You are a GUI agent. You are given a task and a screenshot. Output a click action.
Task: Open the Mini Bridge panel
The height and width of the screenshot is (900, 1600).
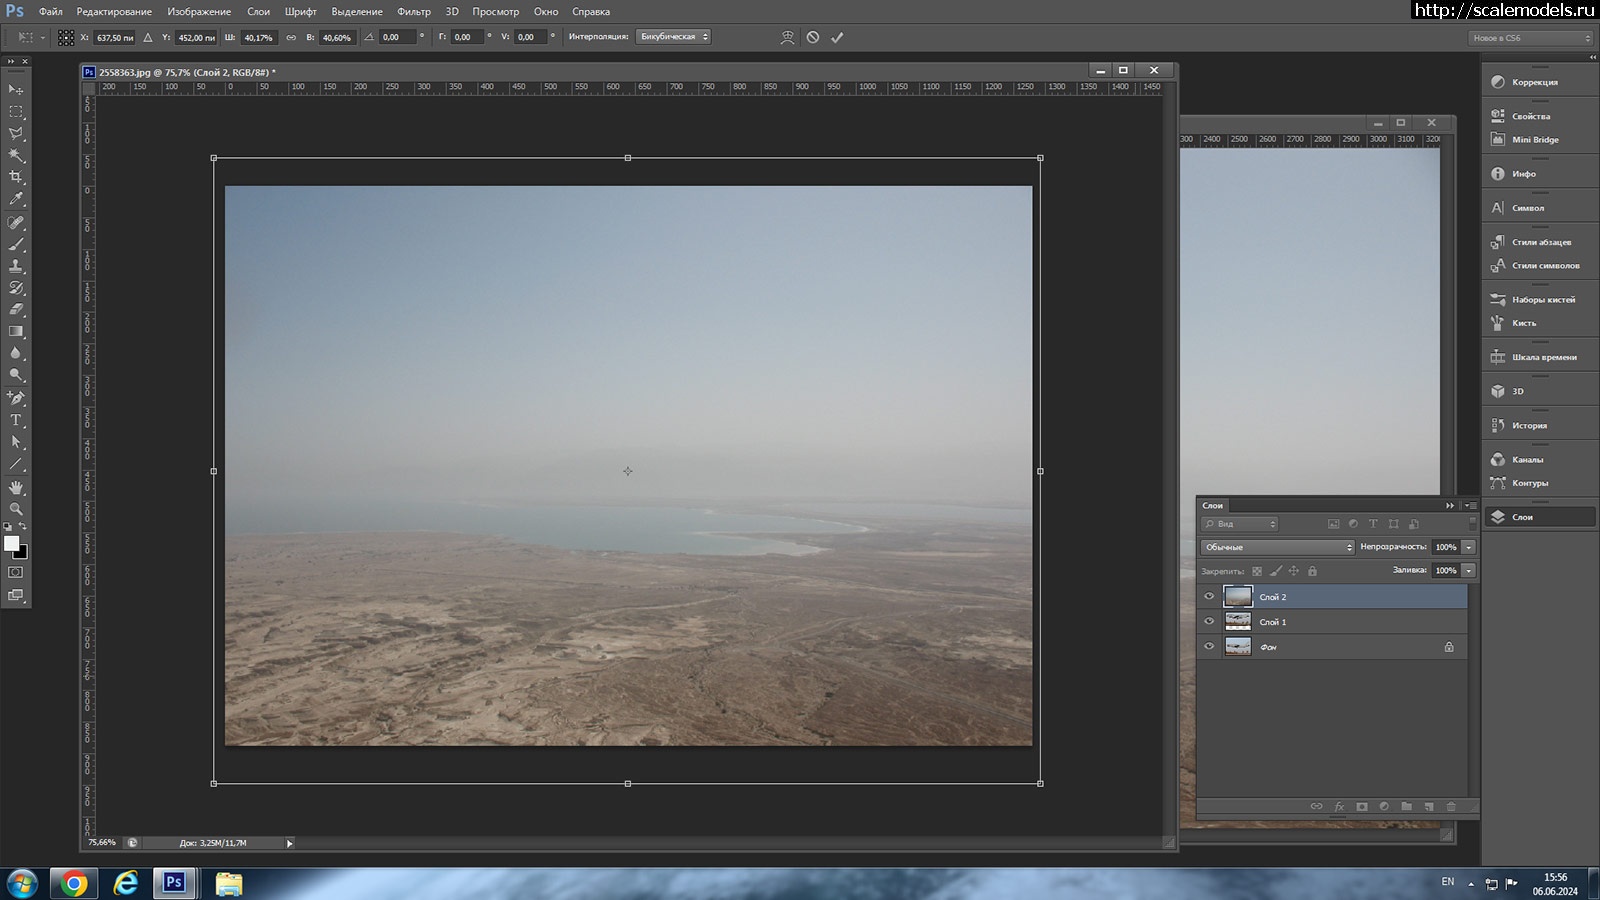[x=1538, y=140]
